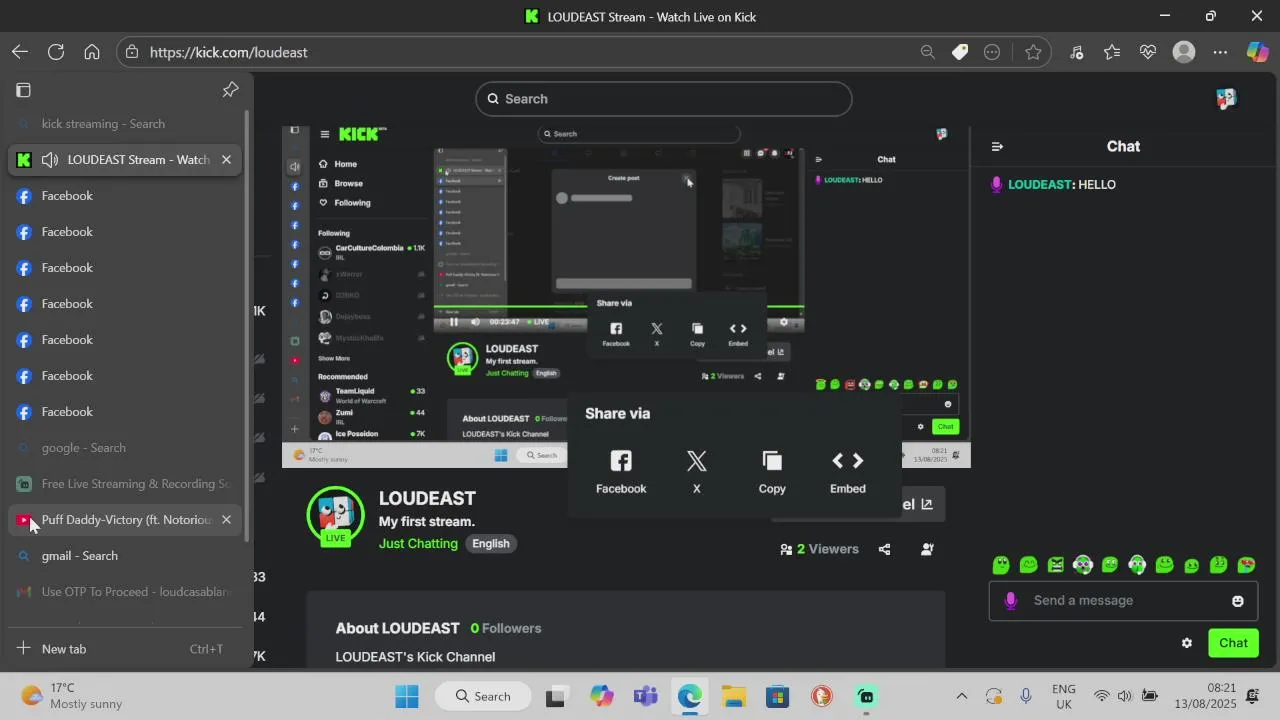Click the share icon beside Viewers
1280x720 pixels.
tap(884, 549)
